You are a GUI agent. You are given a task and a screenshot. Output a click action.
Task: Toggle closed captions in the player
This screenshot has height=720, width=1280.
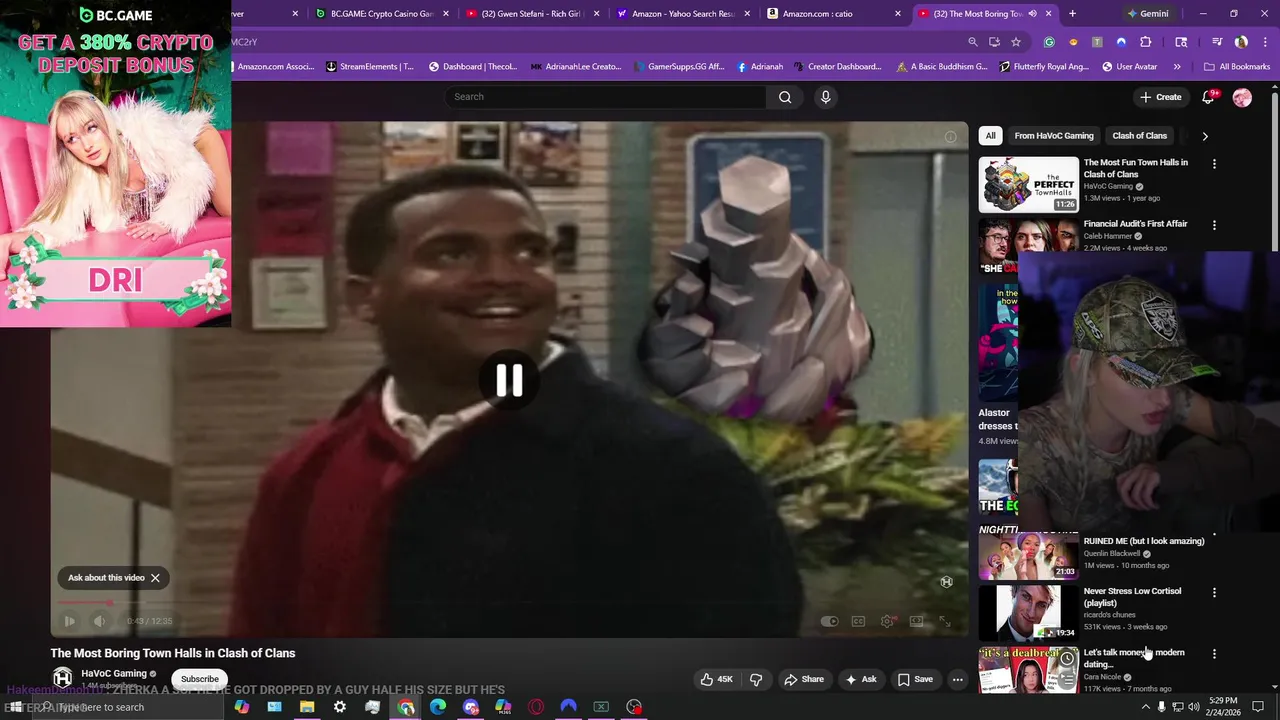click(858, 621)
